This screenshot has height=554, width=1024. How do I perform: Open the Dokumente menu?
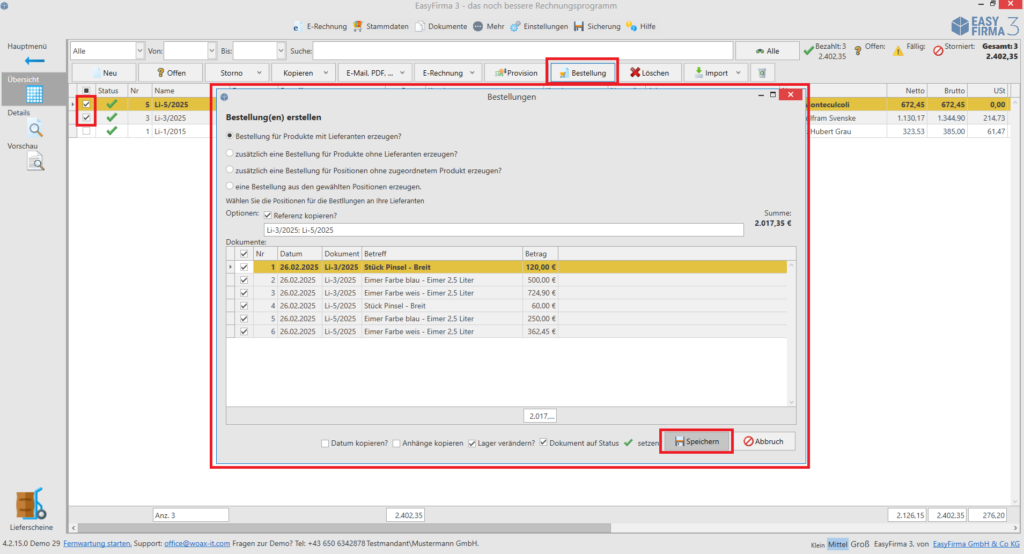441,27
